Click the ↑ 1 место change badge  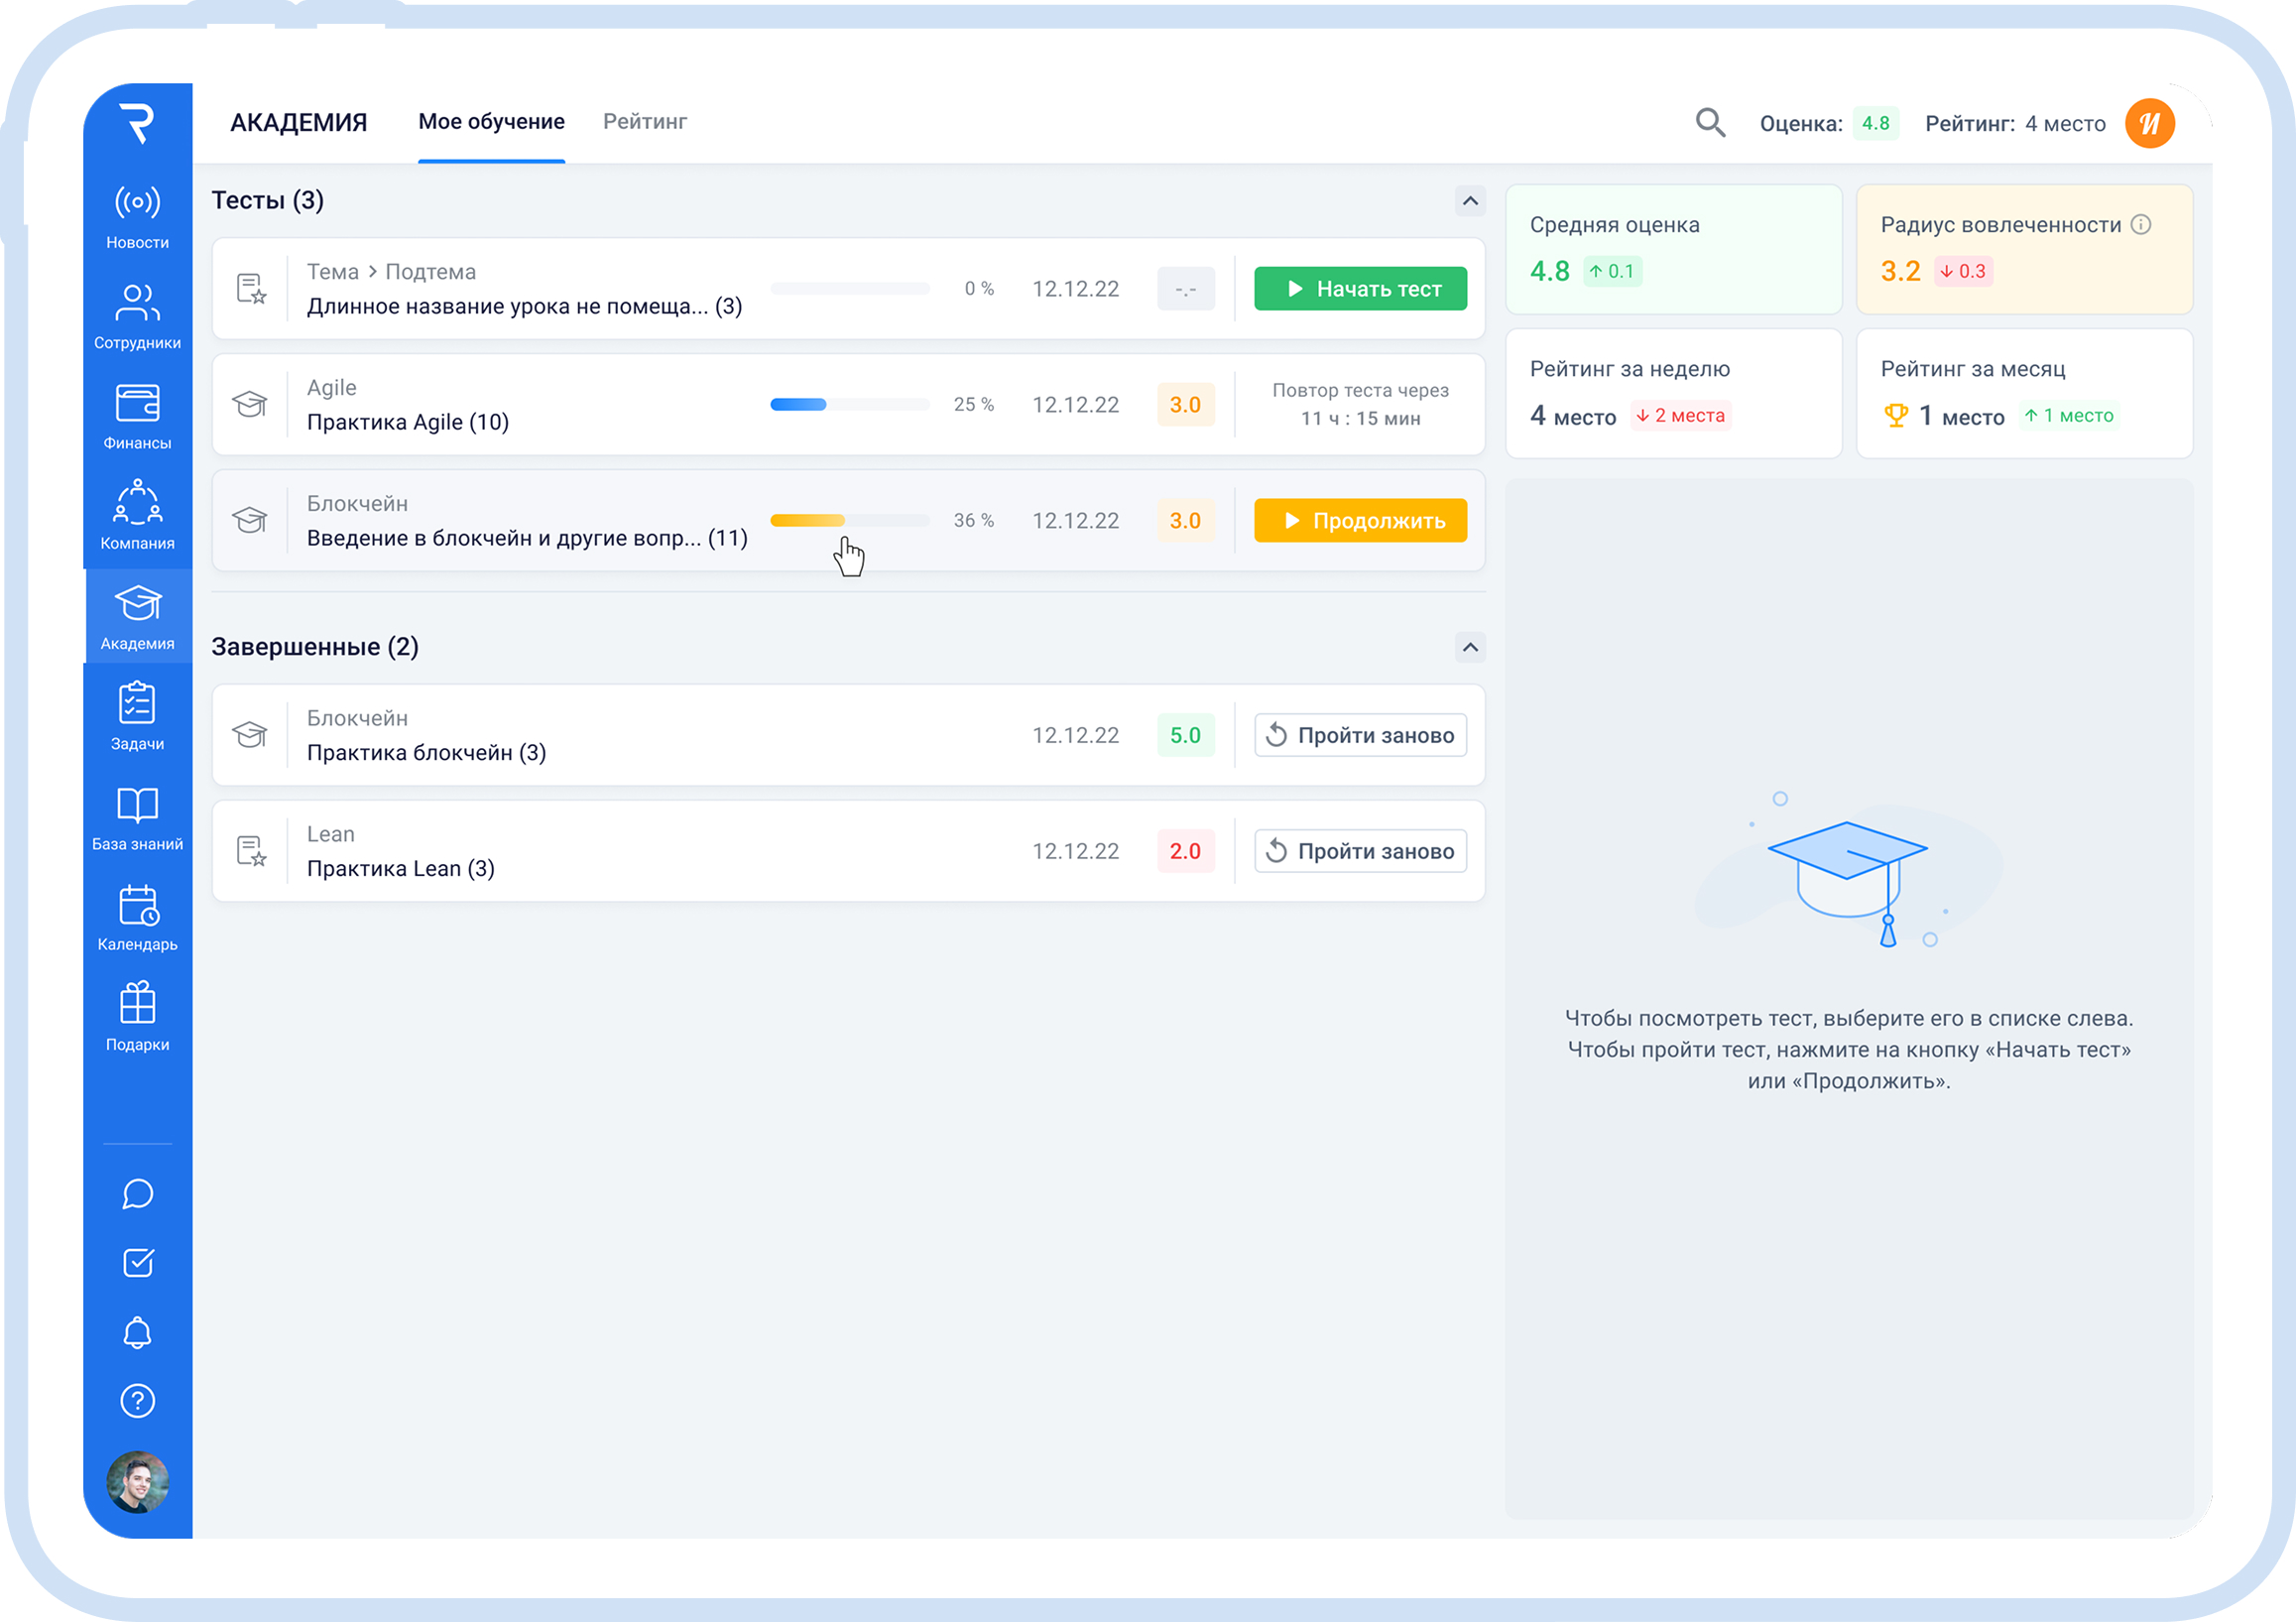click(x=2068, y=415)
